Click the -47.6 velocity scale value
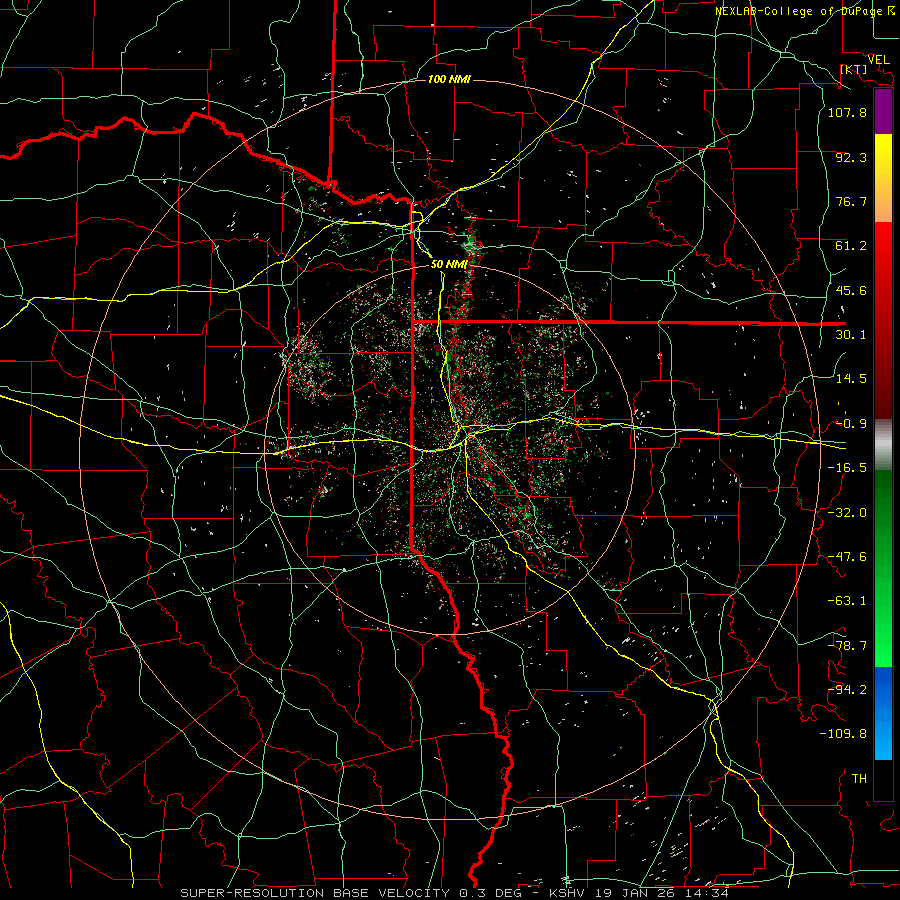This screenshot has height=900, width=900. point(847,557)
